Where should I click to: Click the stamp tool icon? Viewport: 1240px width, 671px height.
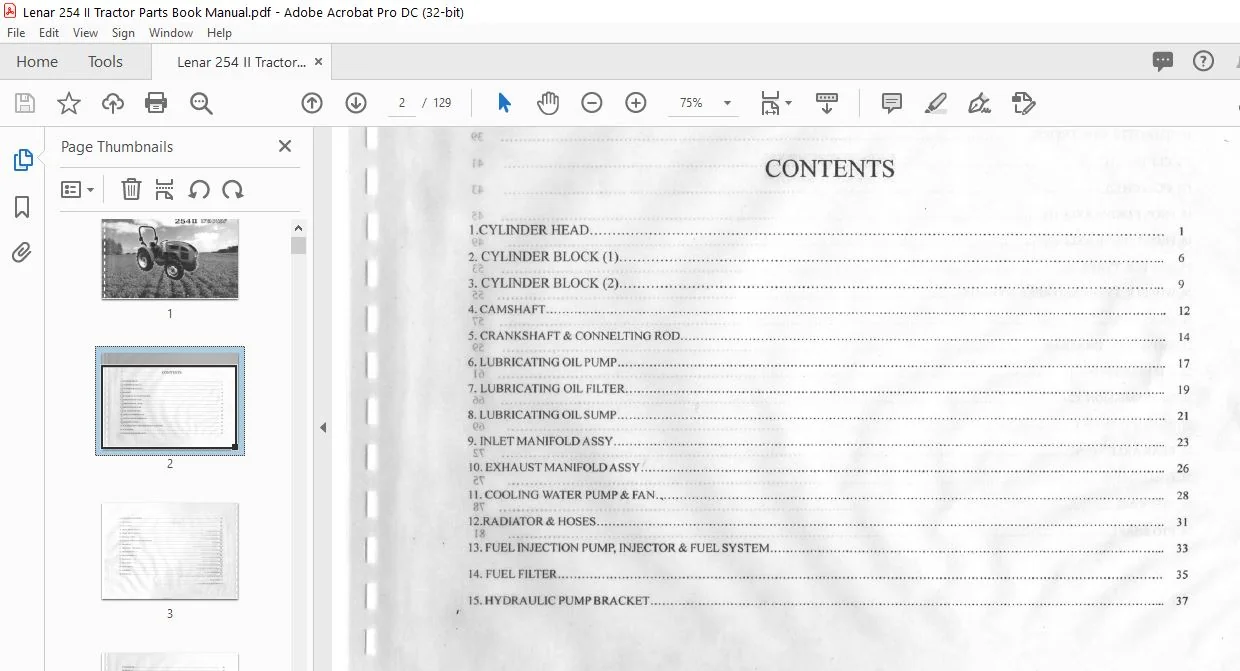pyautogui.click(x=1023, y=103)
